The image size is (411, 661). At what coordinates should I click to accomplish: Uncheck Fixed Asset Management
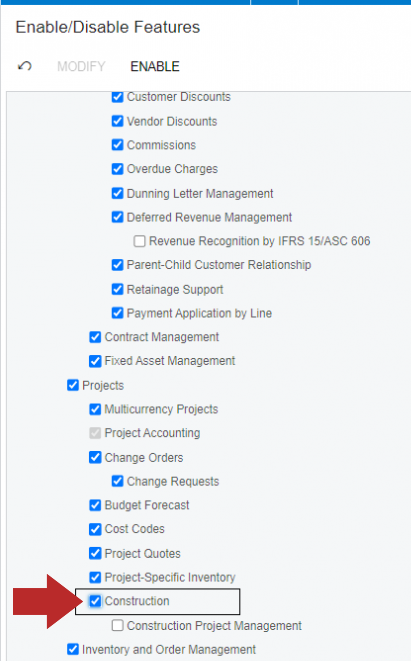pos(95,361)
